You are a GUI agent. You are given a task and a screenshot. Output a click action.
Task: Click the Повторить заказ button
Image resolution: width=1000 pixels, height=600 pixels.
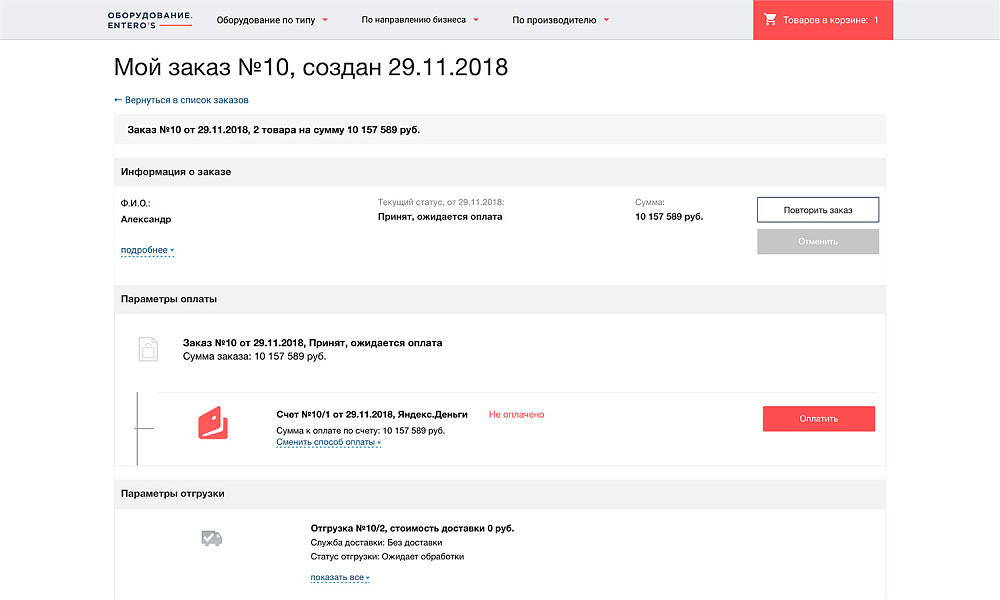(x=818, y=209)
